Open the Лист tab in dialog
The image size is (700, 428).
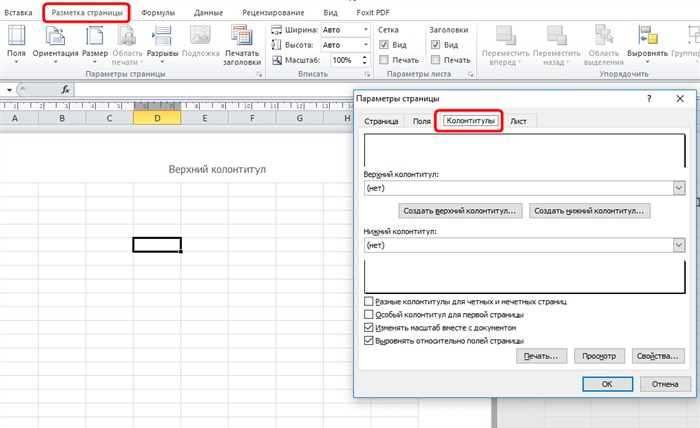[x=518, y=121]
